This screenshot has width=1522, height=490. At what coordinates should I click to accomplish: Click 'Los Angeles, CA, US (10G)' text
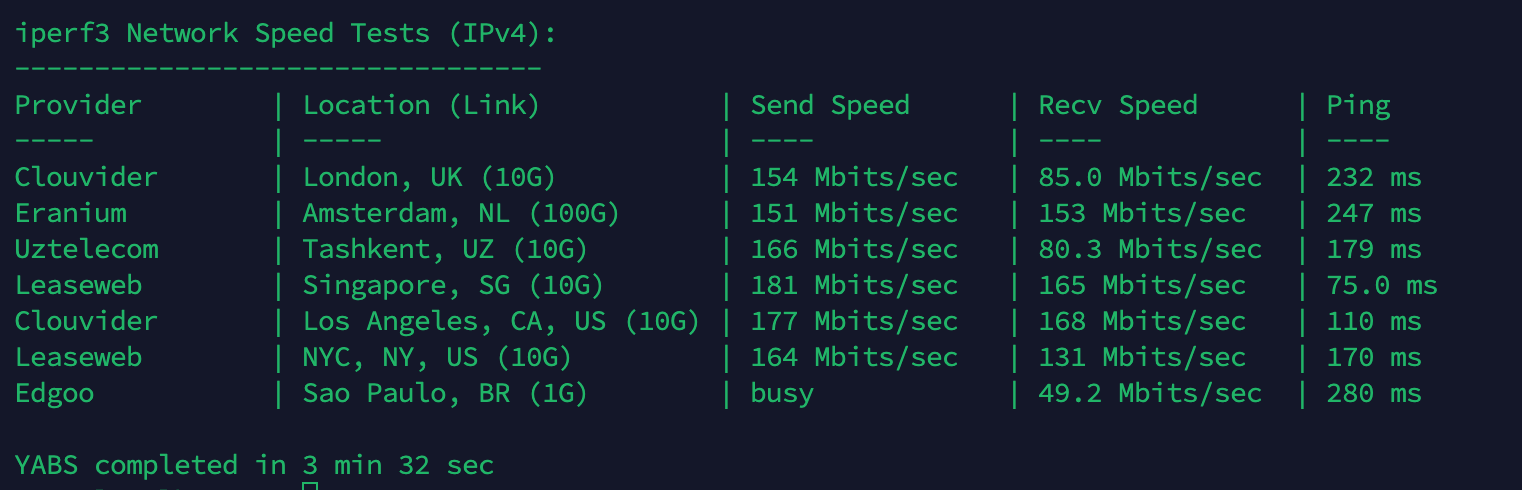coord(501,321)
